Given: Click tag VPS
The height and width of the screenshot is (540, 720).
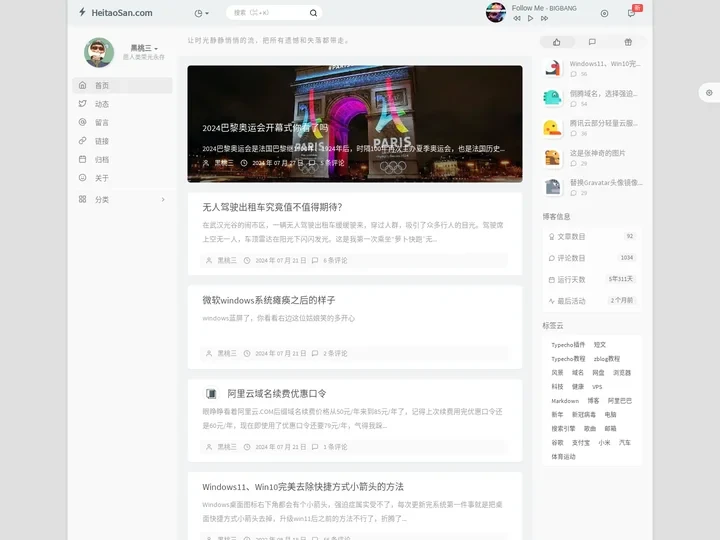Looking at the screenshot, I should (x=597, y=387).
